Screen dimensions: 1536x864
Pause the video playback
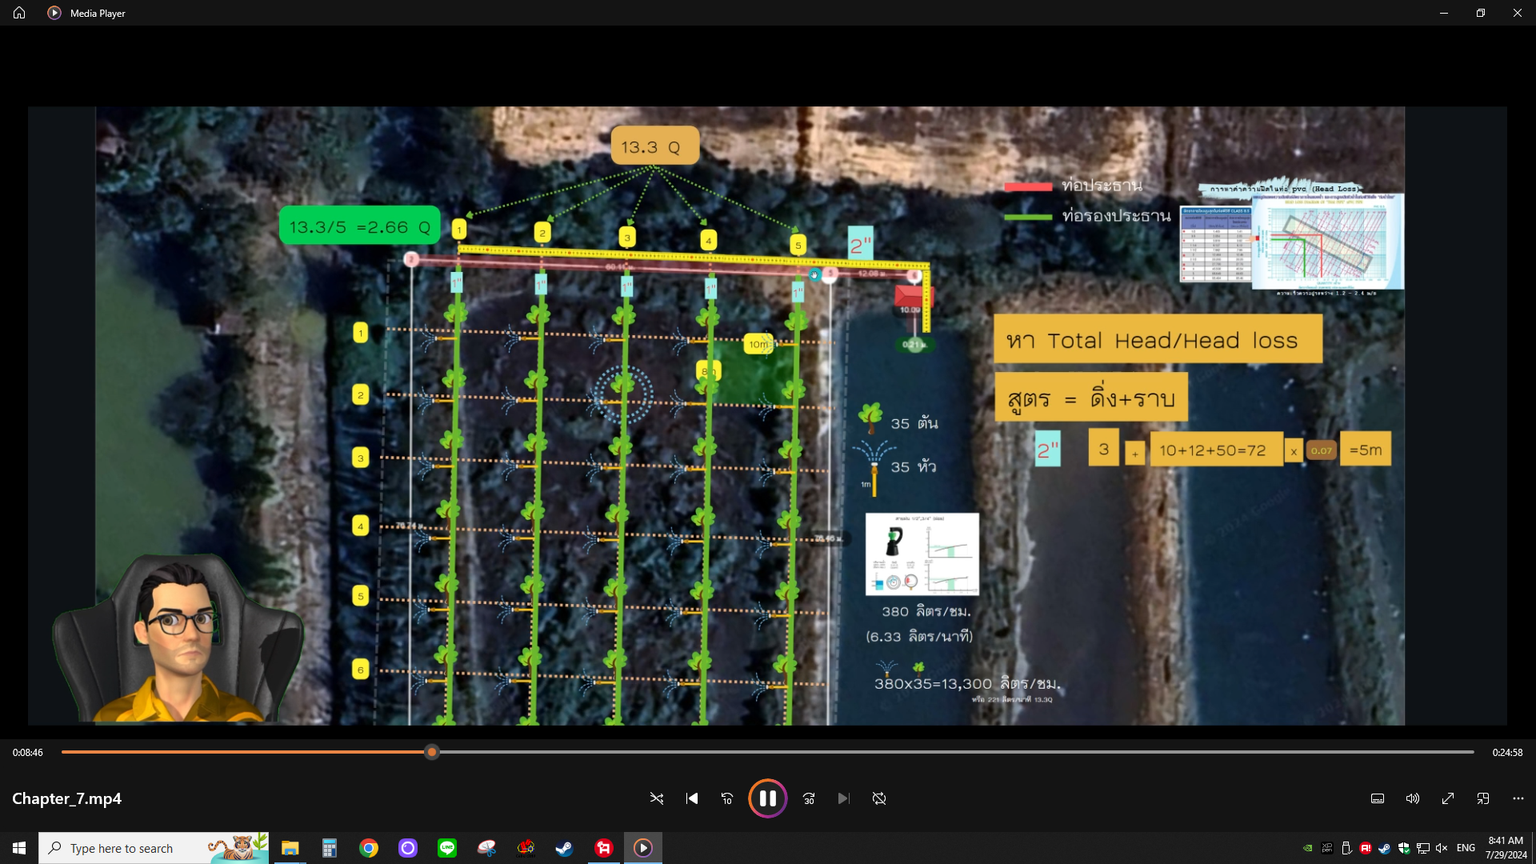click(x=767, y=798)
